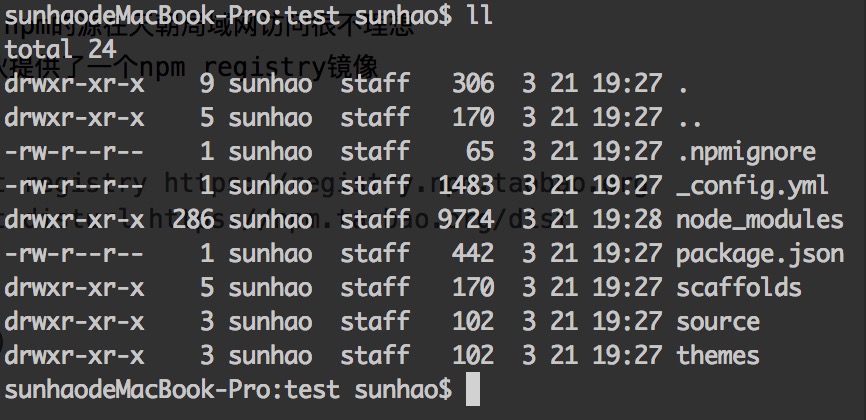
Task: Click the permissions string of package.json row
Action: tap(74, 255)
